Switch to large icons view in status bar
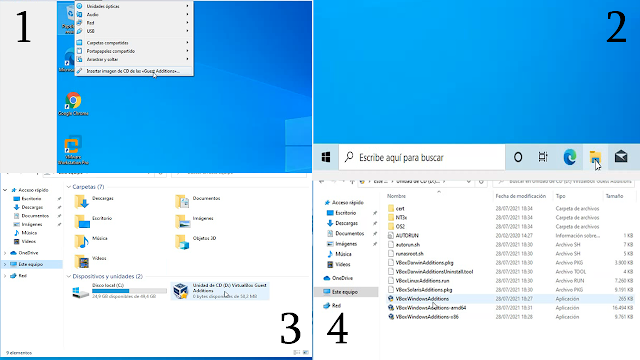 tap(306, 353)
